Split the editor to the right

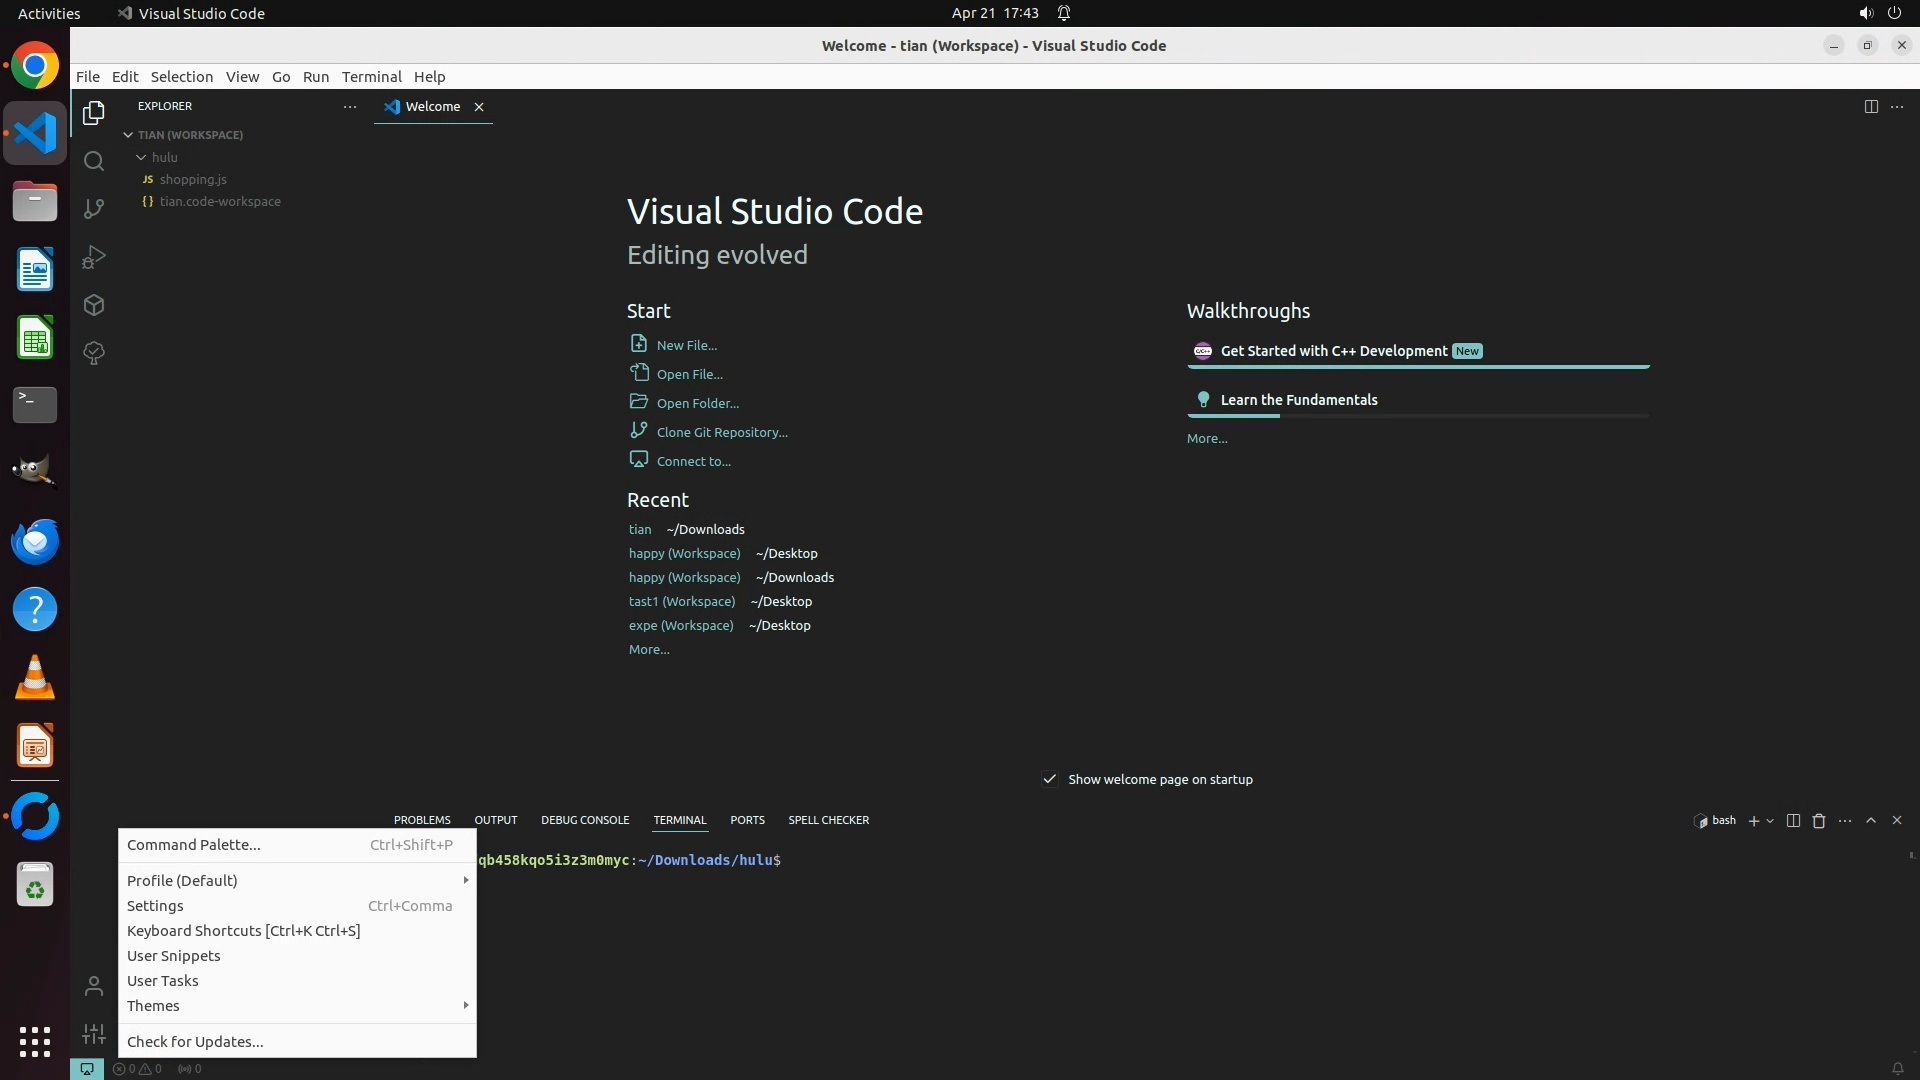coord(1870,107)
